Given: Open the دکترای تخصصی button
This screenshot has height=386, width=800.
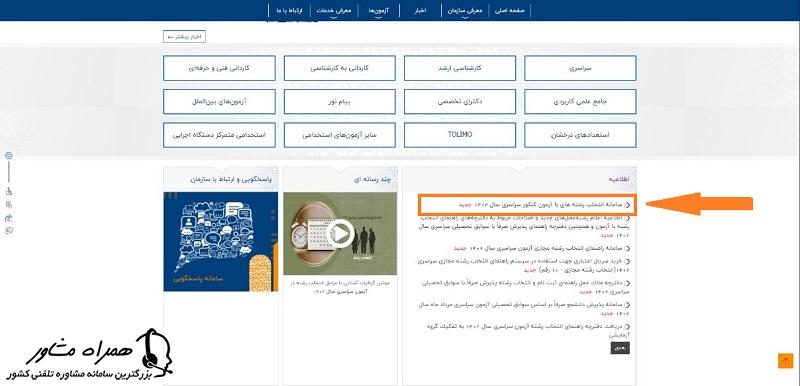Looking at the screenshot, I should (x=460, y=101).
